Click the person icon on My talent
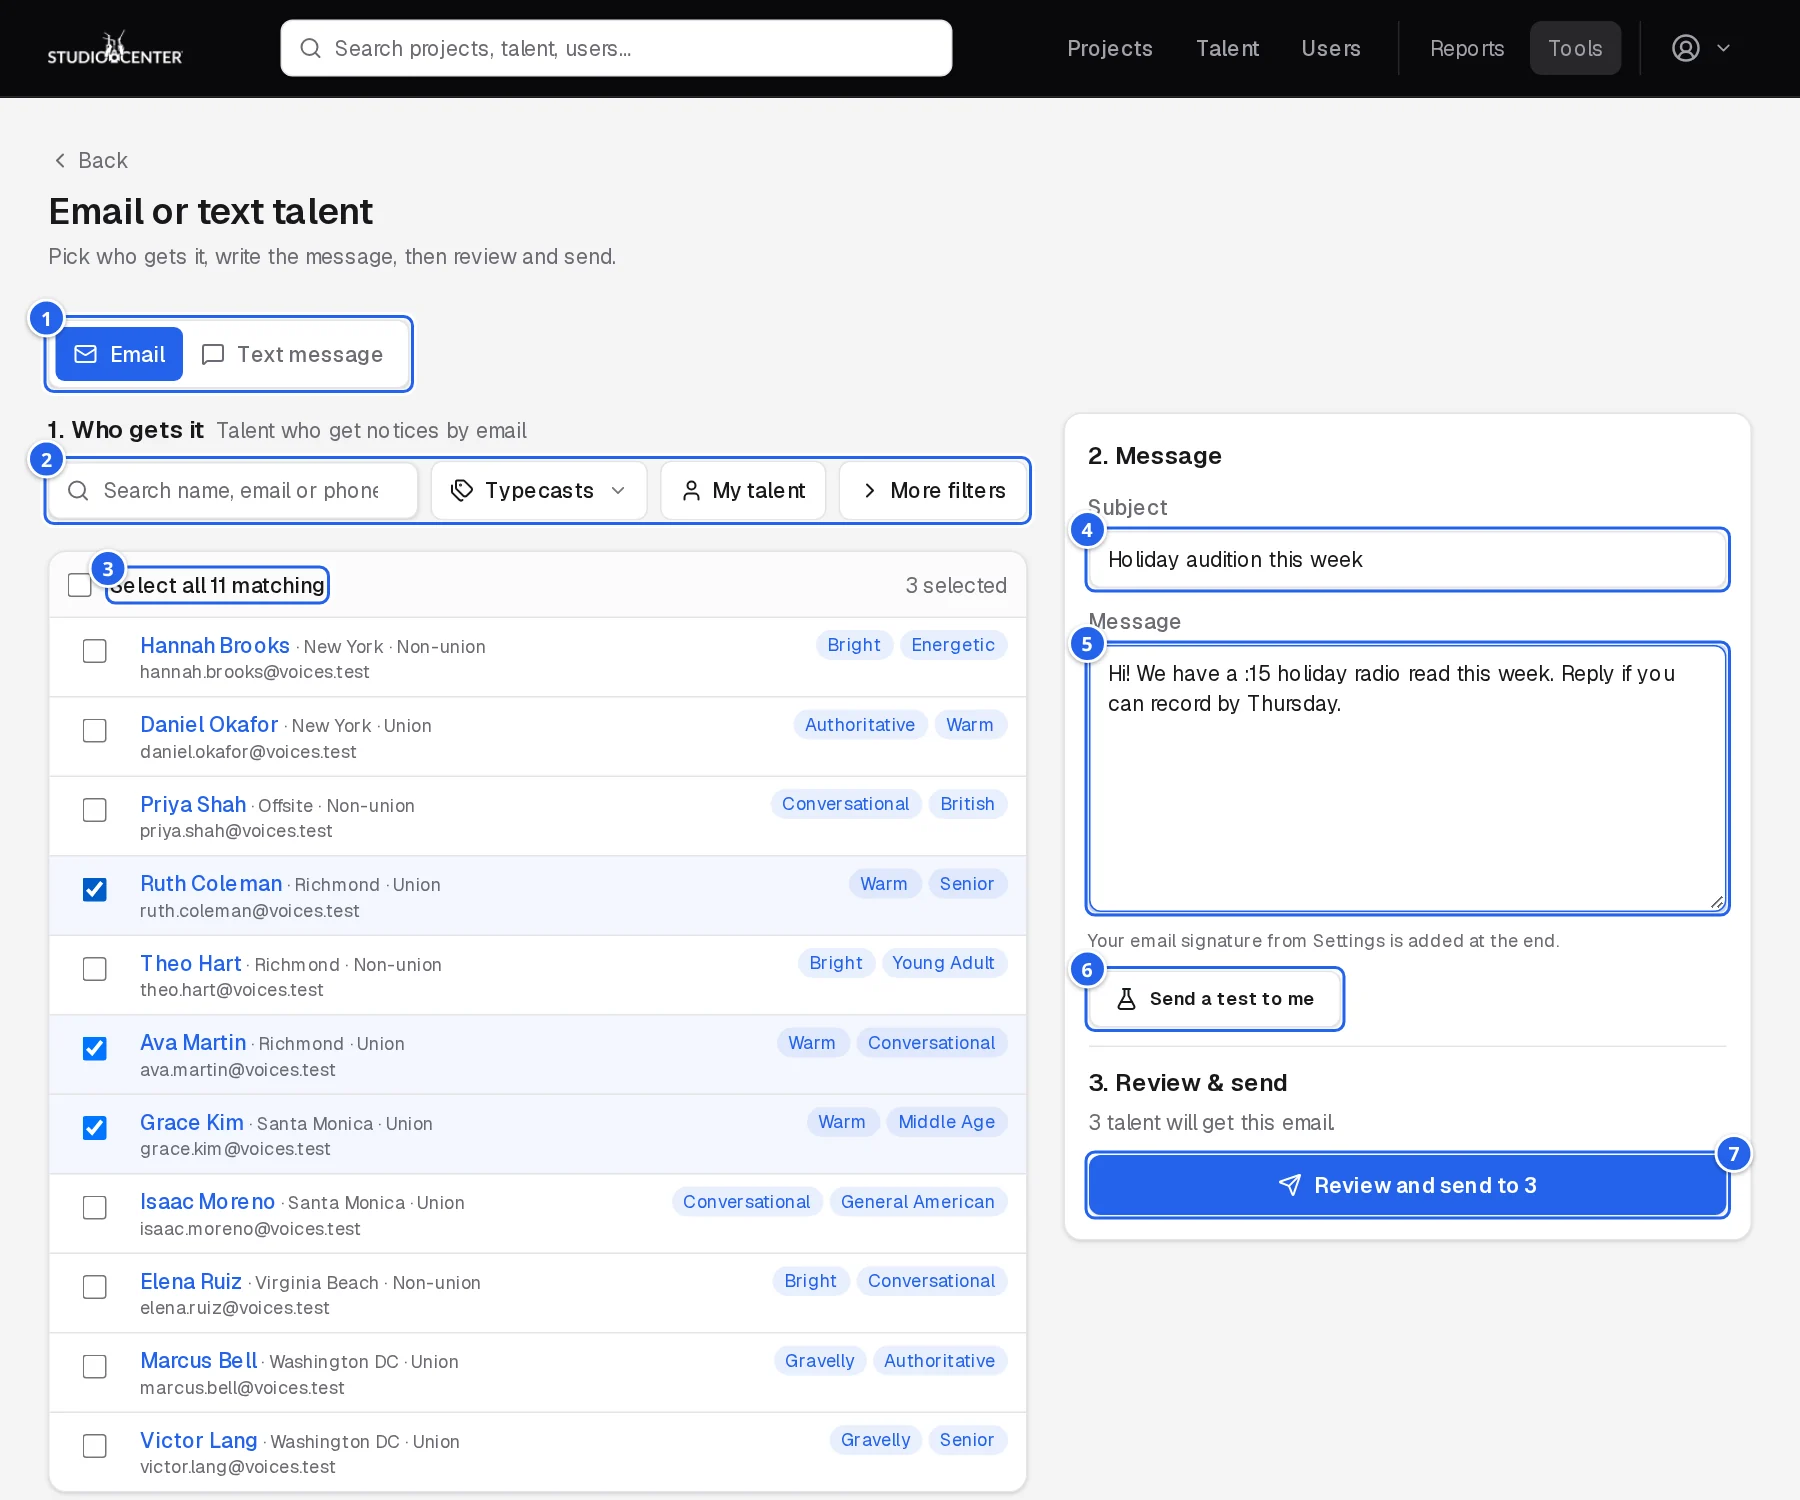The image size is (1800, 1500). [x=691, y=490]
